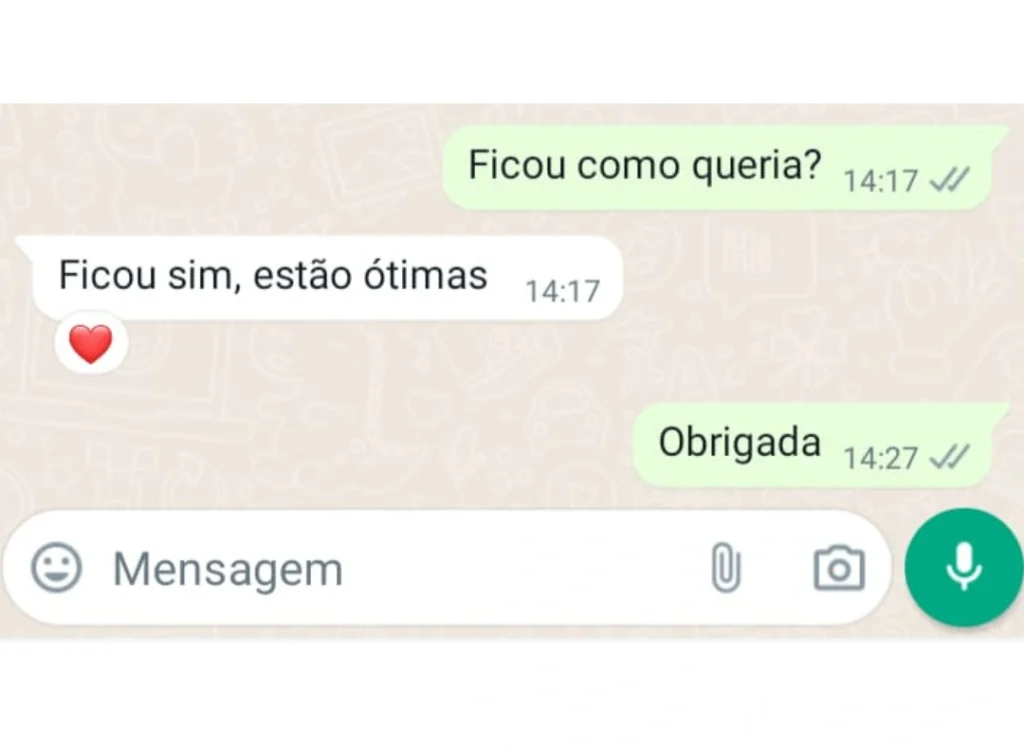Viewport: 1024px width, 747px height.
Task: Click the 14:17 timestamp on the sent message
Action: tap(880, 181)
